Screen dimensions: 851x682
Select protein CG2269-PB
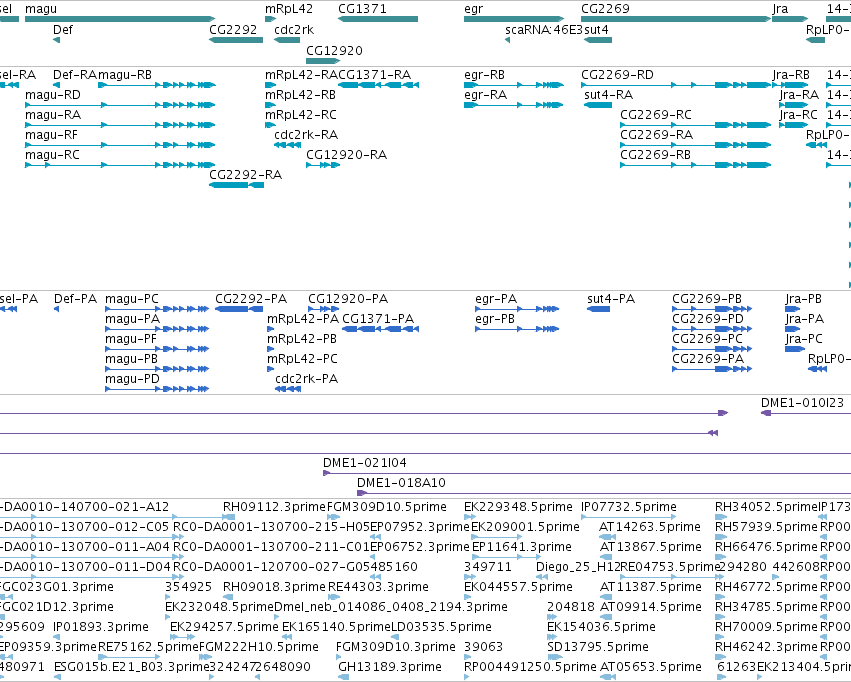click(707, 299)
